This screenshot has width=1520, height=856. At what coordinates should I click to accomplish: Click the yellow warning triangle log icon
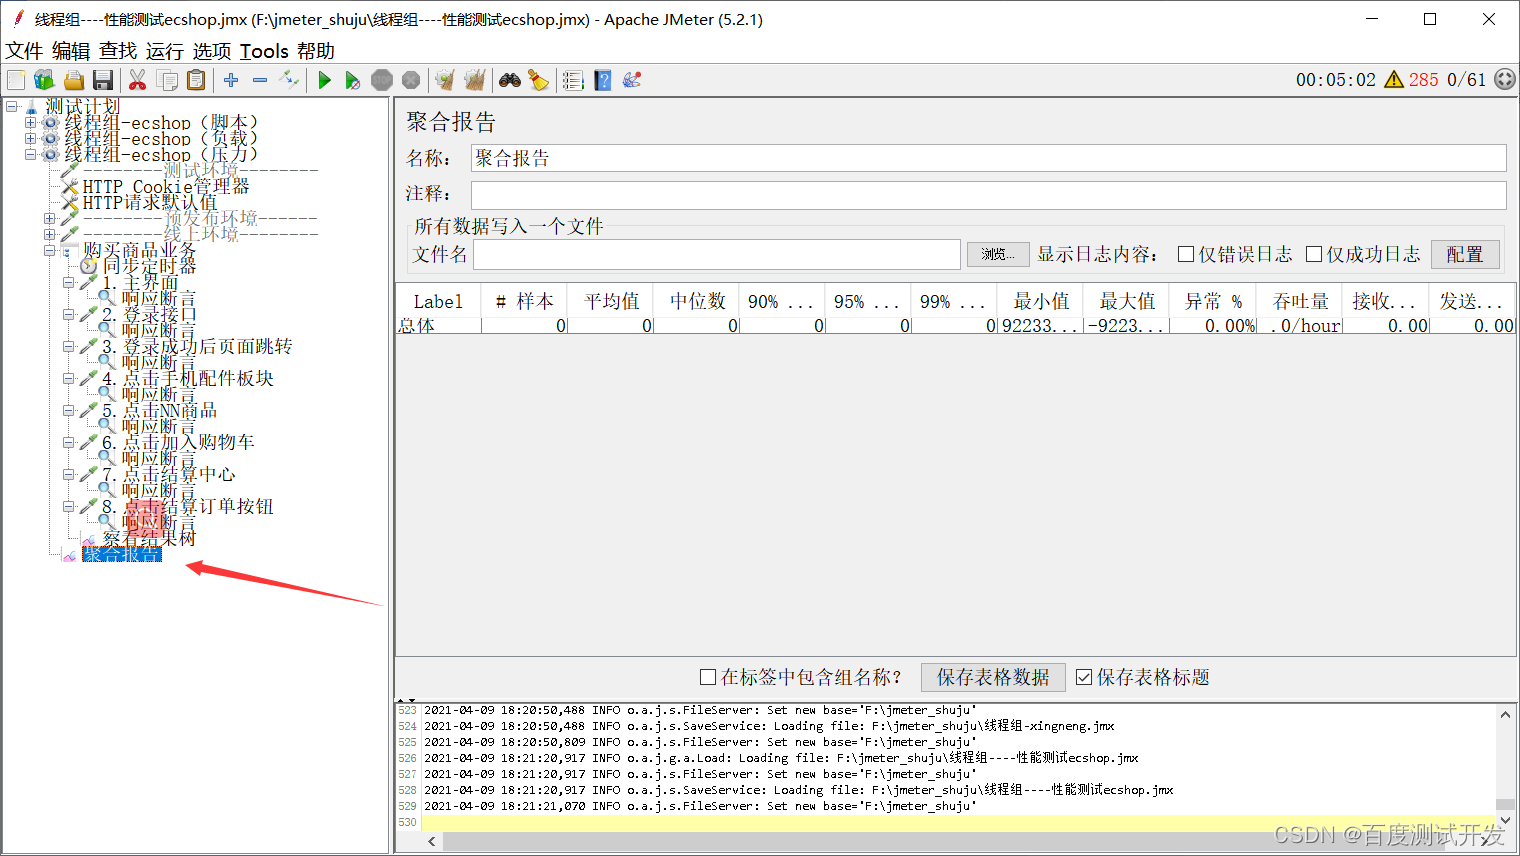pos(1394,80)
